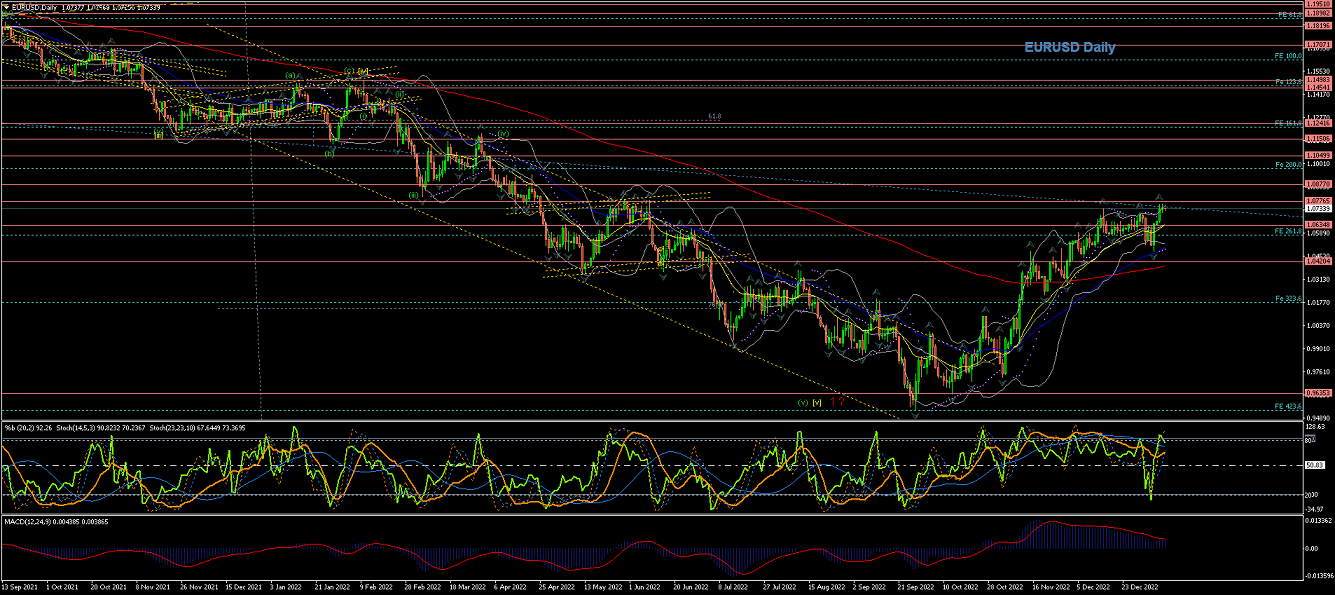
Task: Select the 1.17071 price level tag
Action: click(1317, 45)
